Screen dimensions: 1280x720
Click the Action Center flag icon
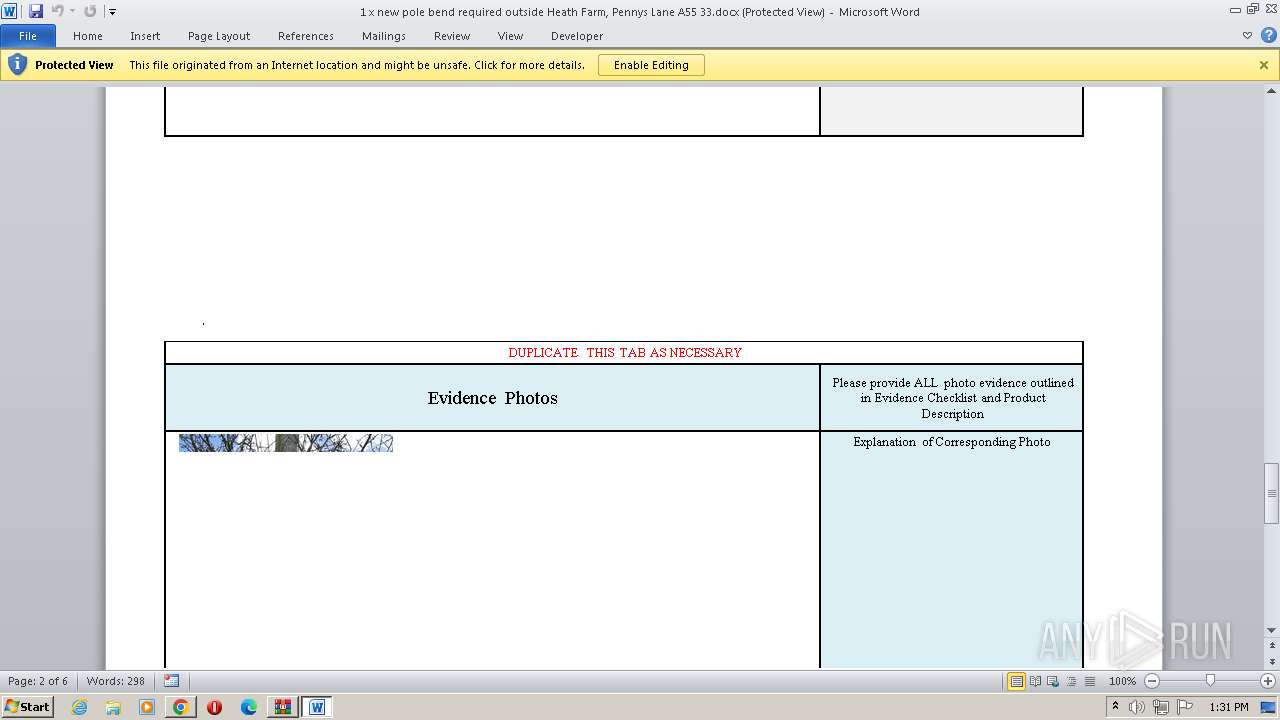1183,707
